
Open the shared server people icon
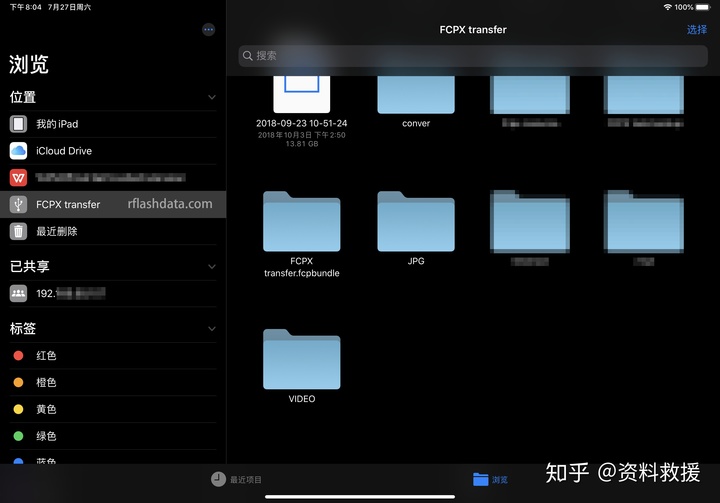[x=18, y=293]
